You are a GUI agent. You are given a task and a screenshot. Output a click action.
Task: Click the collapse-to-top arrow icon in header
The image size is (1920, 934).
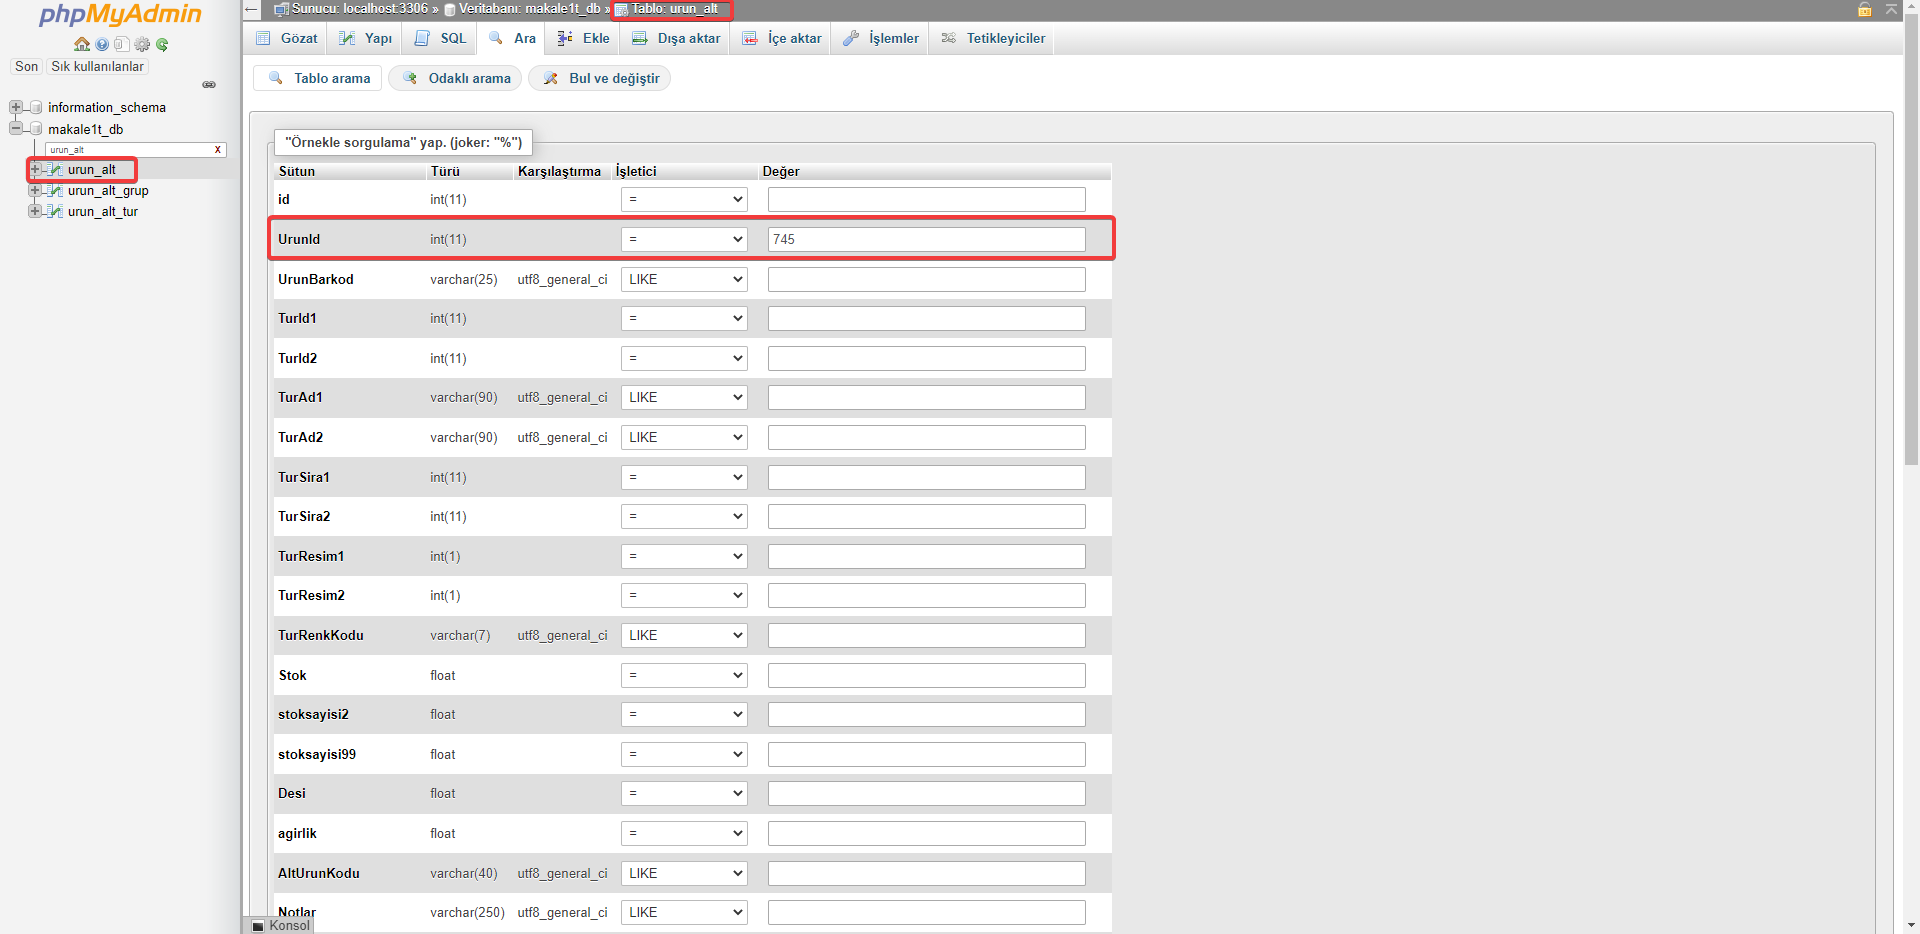pyautogui.click(x=1891, y=9)
